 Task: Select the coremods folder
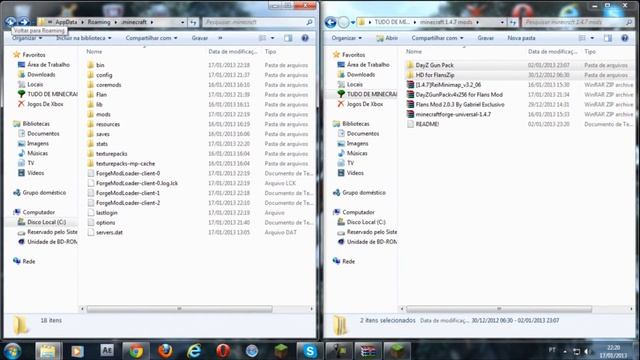pyautogui.click(x=109, y=85)
